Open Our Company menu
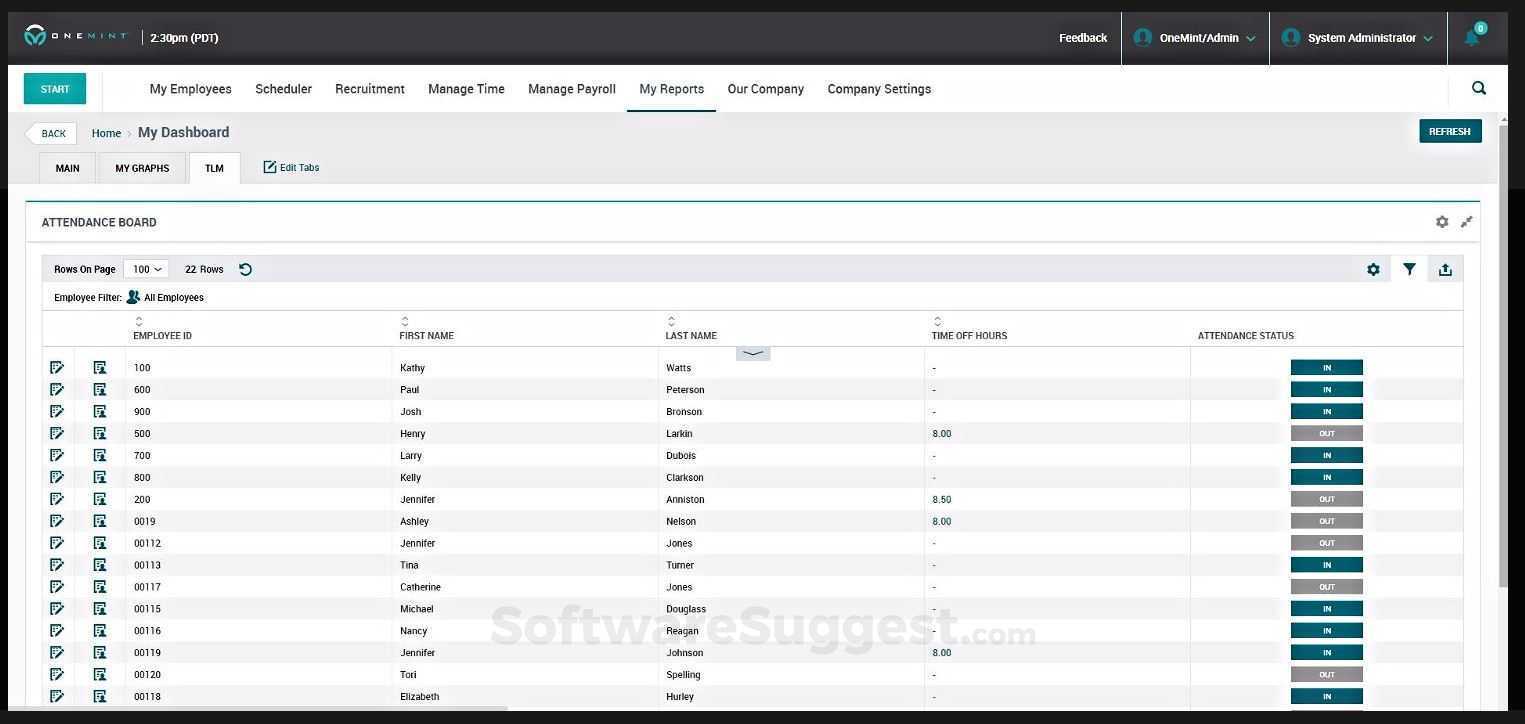Screen dimensions: 1525x724 click(x=765, y=89)
